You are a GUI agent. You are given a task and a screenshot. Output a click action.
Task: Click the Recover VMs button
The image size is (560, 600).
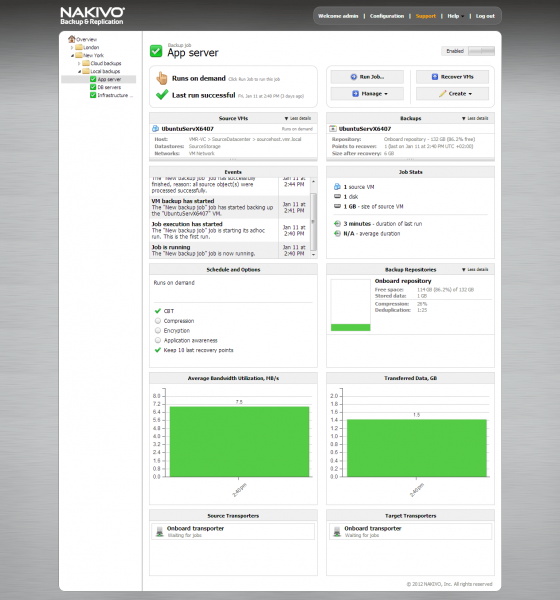[452, 77]
